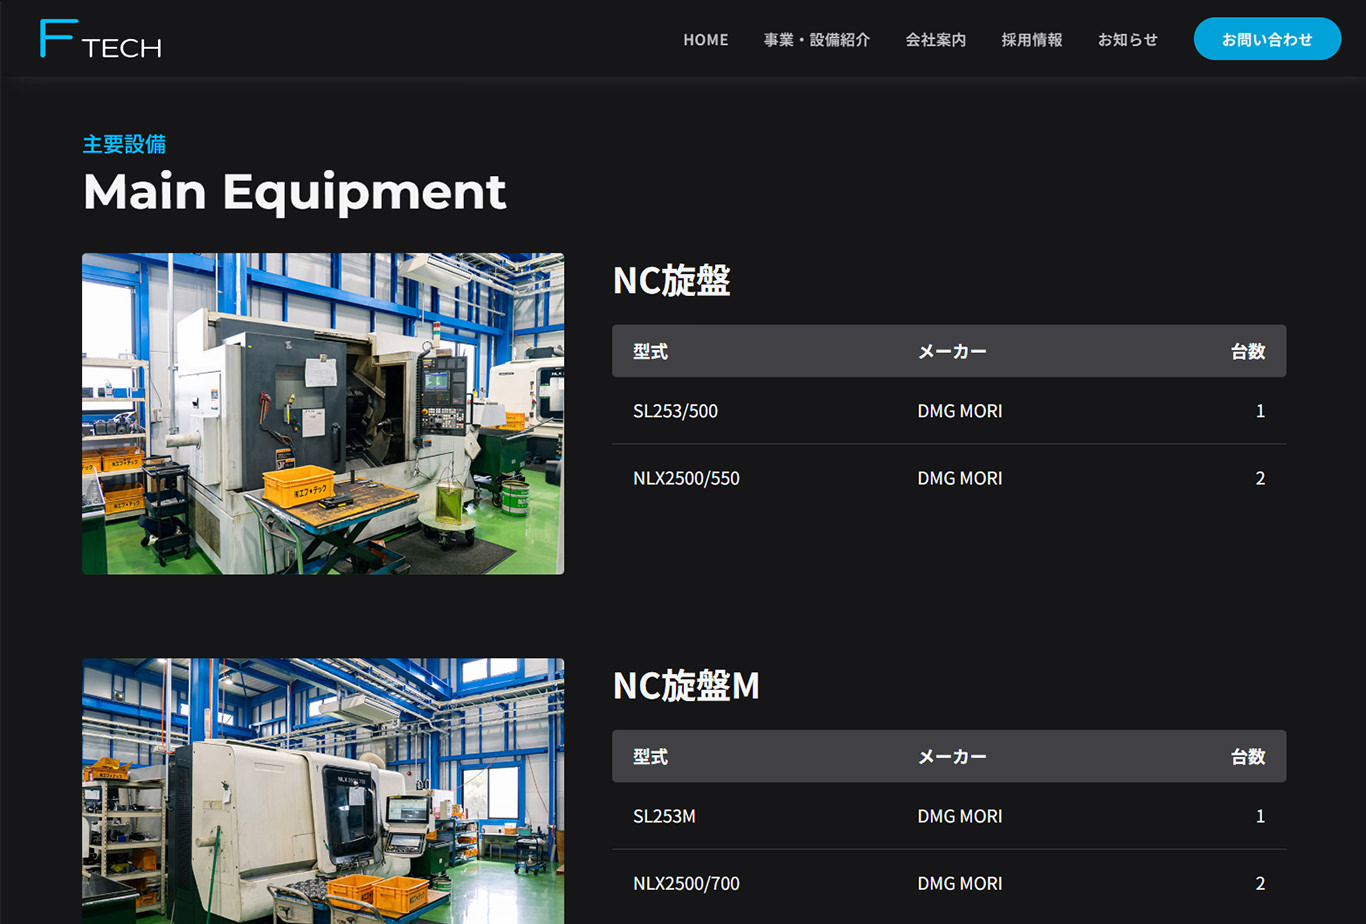This screenshot has width=1366, height=924.
Task: Navigate to 会社案内
Action: 935,40
